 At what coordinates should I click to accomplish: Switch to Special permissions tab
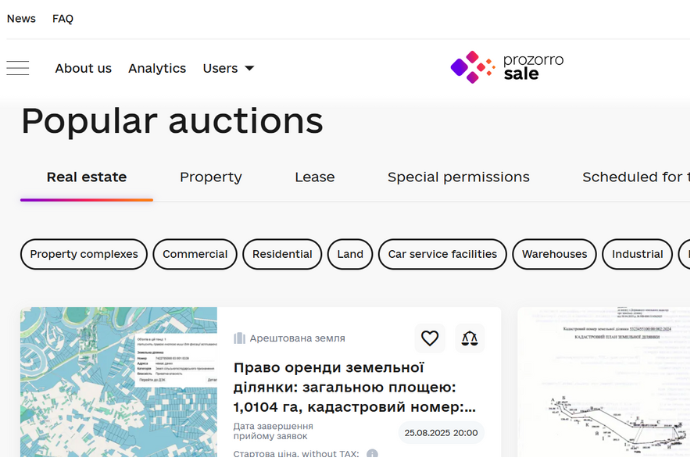point(459,177)
